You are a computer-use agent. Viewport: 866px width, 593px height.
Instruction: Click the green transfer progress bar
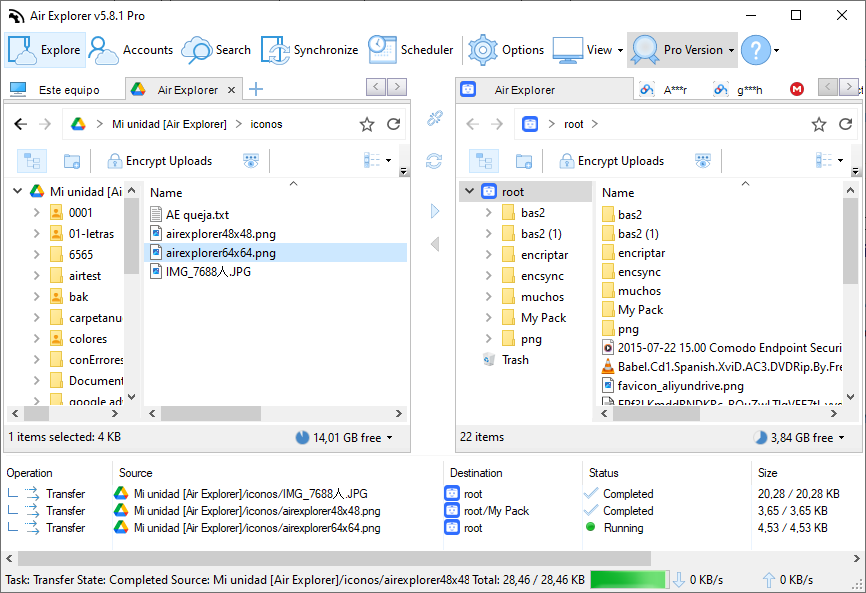(628, 580)
